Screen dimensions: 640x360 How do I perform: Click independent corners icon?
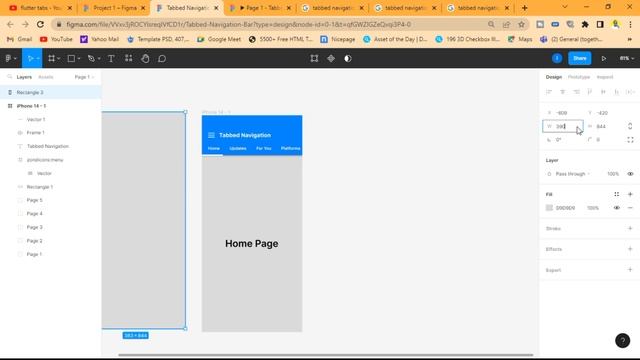[630, 140]
